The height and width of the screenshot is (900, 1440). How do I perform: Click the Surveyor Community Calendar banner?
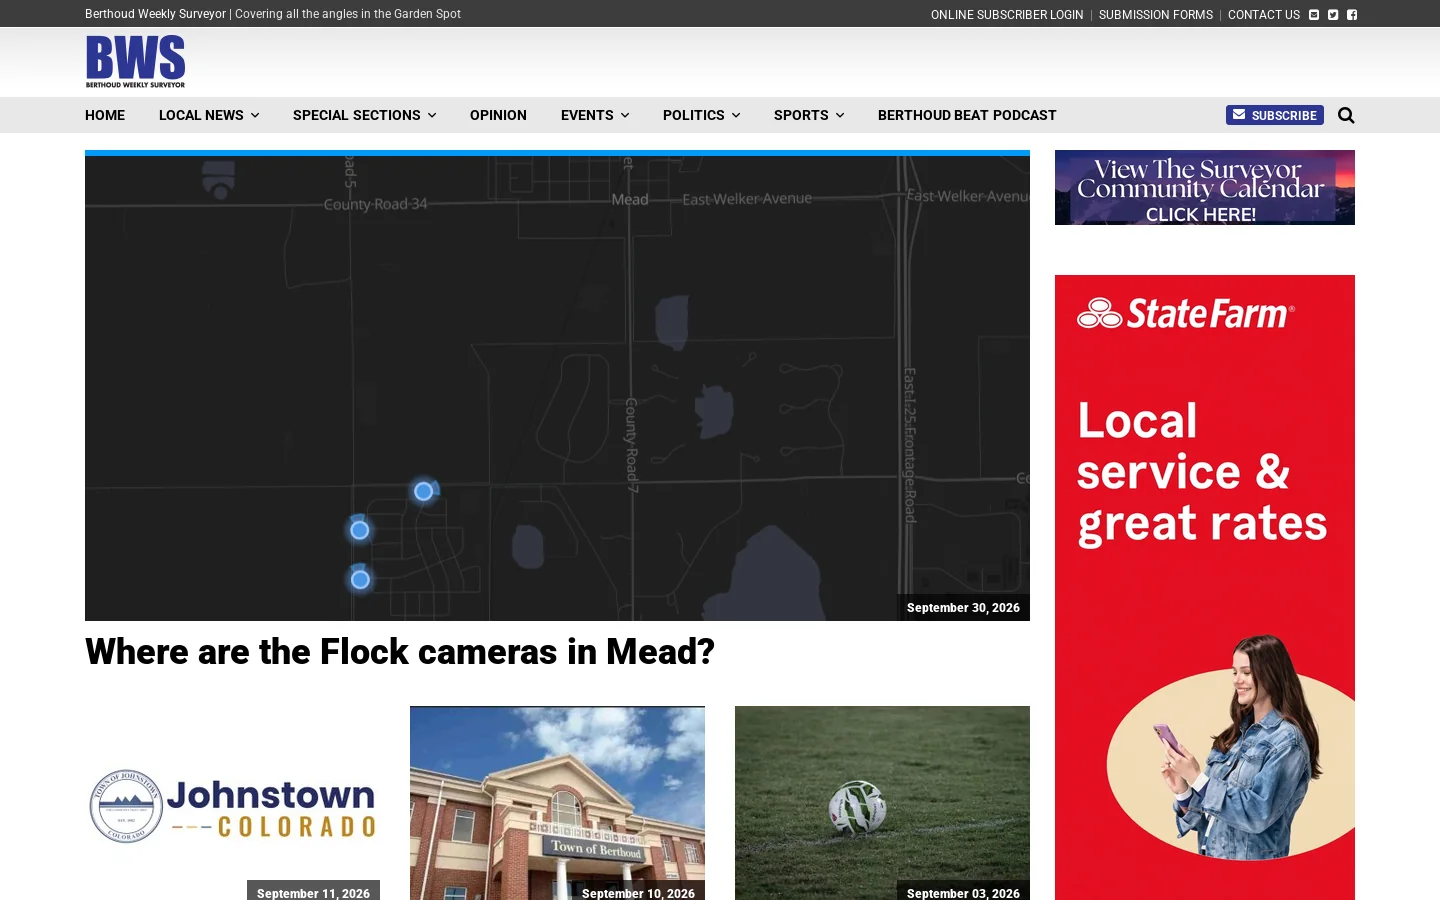click(1205, 187)
